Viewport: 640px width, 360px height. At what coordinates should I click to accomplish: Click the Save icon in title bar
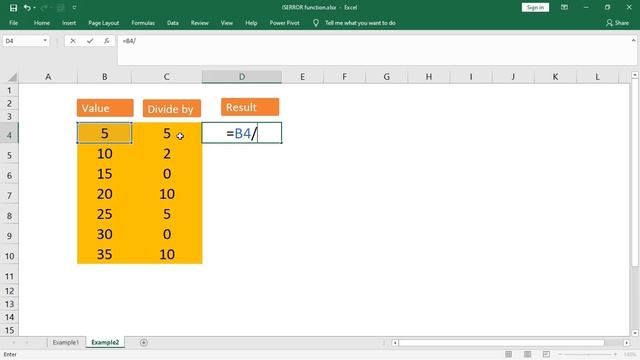click(x=13, y=7)
